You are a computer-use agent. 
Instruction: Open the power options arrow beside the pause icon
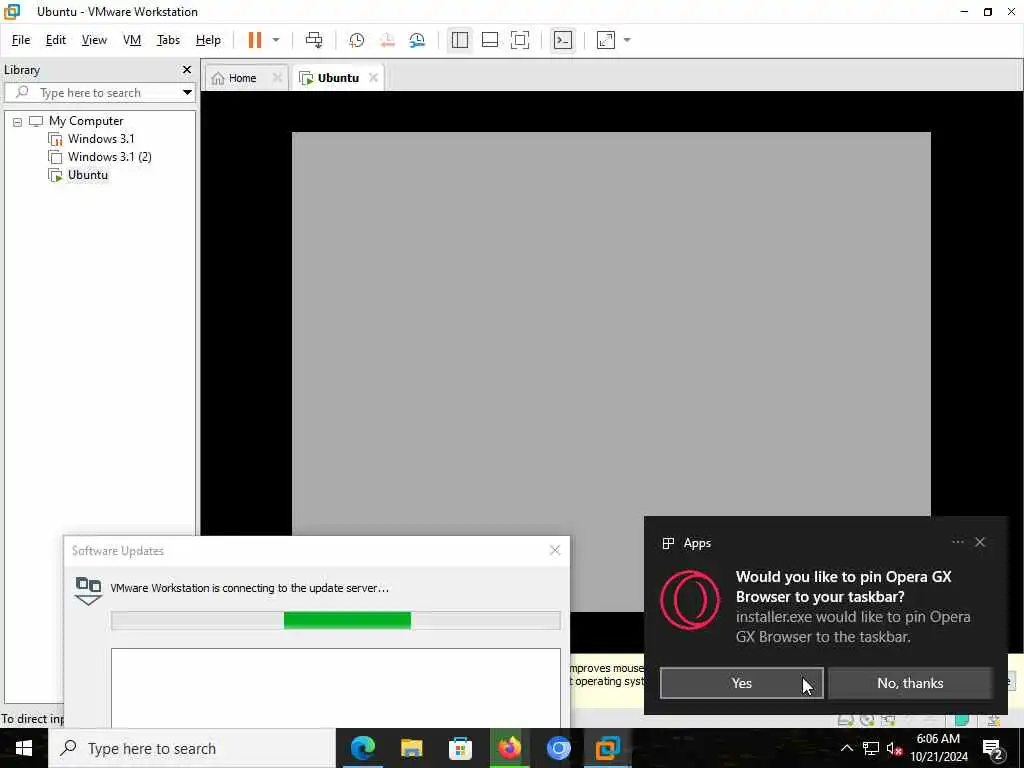[x=276, y=40]
